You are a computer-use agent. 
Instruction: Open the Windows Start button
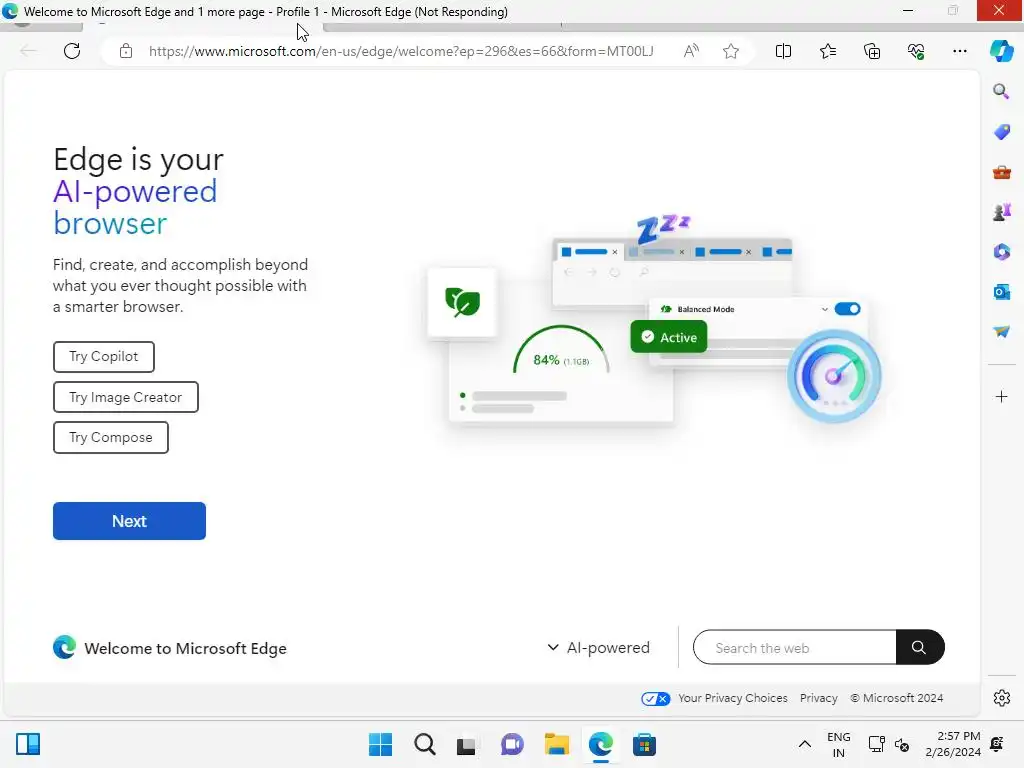[380, 744]
